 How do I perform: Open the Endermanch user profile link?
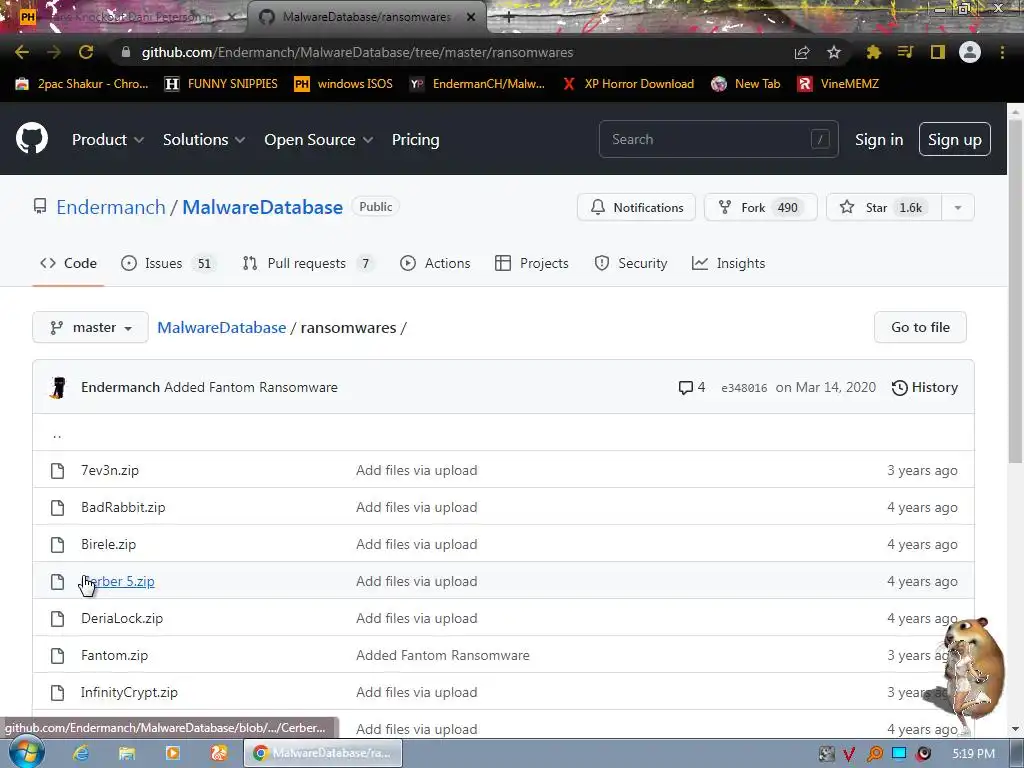point(111,207)
